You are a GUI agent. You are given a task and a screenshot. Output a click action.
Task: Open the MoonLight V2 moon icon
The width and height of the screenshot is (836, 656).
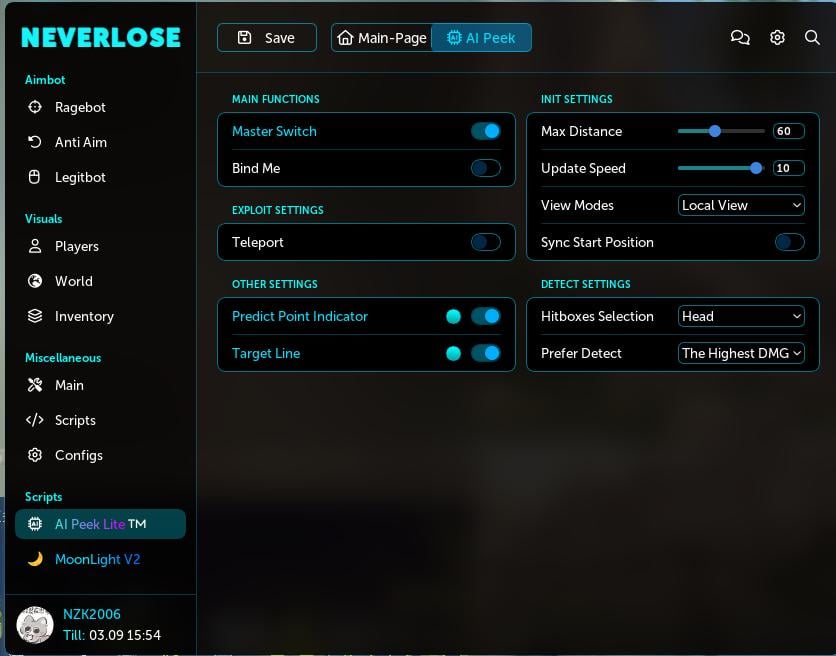pyautogui.click(x=34, y=559)
